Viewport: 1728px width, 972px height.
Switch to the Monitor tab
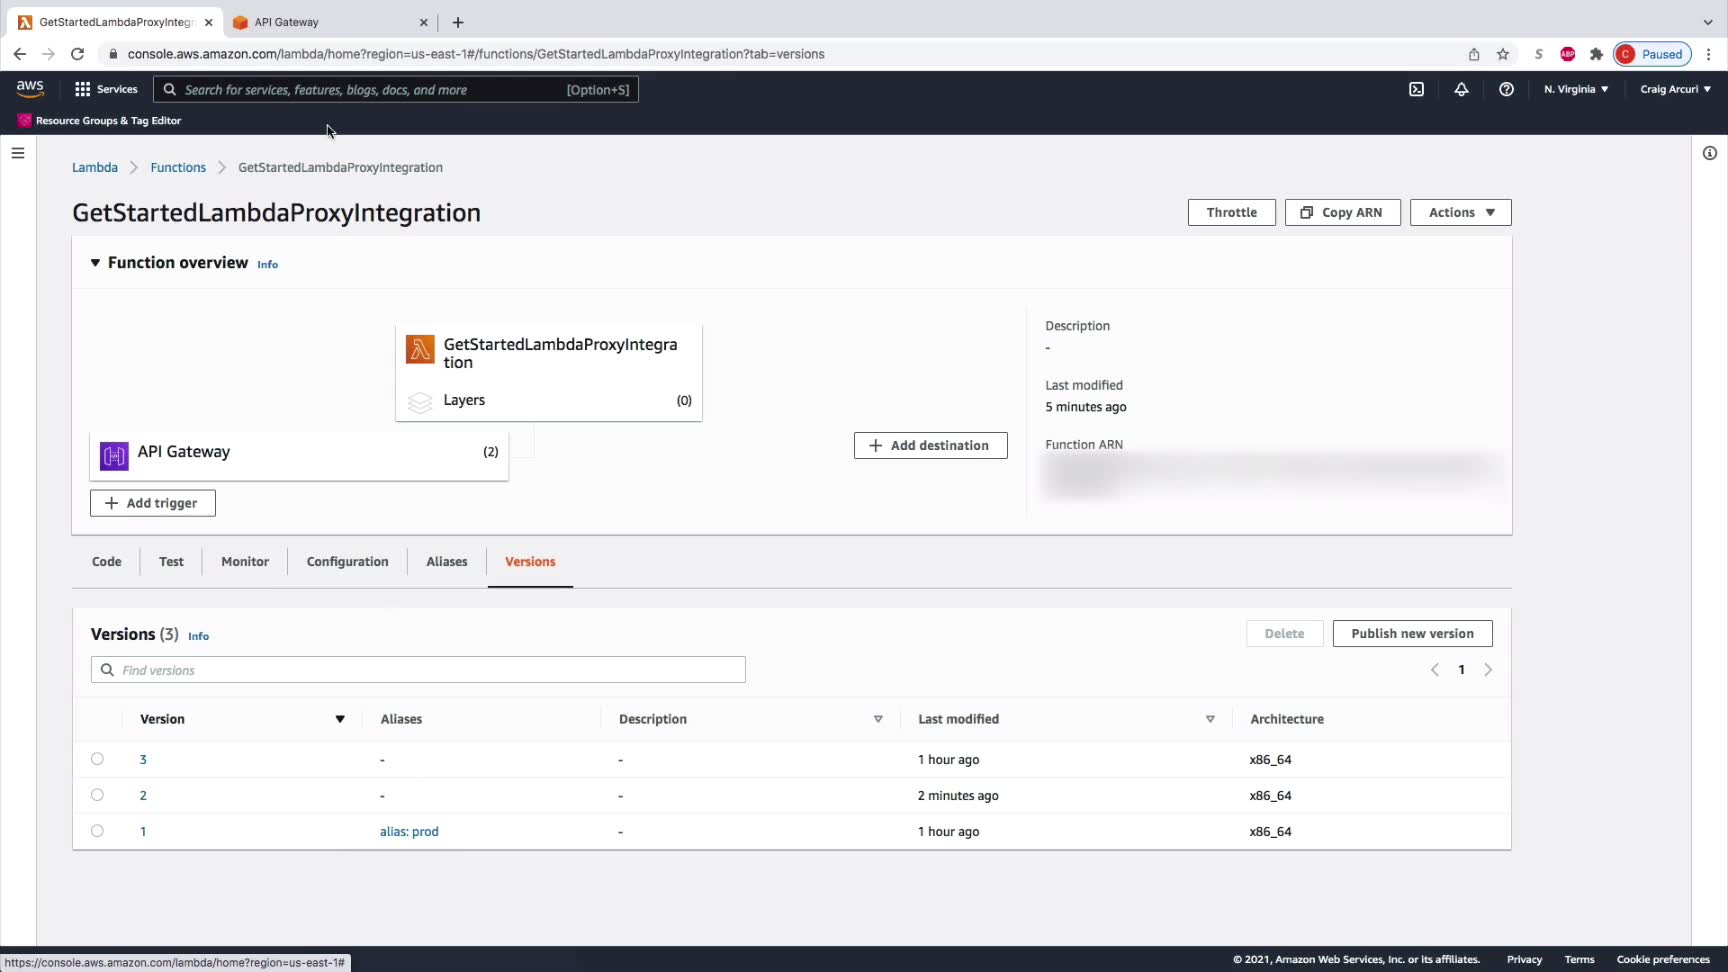(x=245, y=562)
